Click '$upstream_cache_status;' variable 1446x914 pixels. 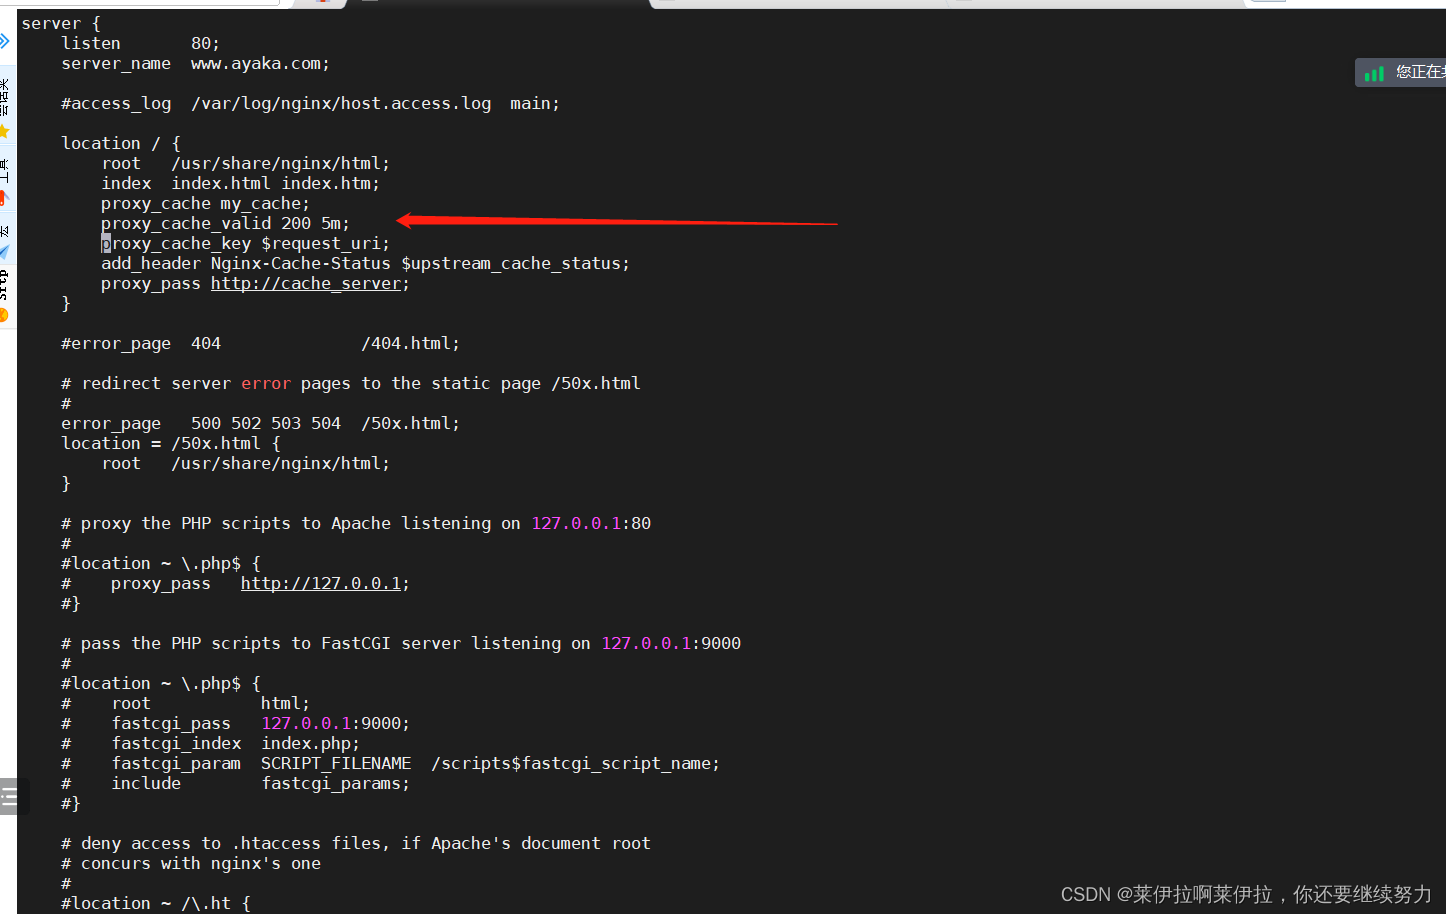point(515,264)
